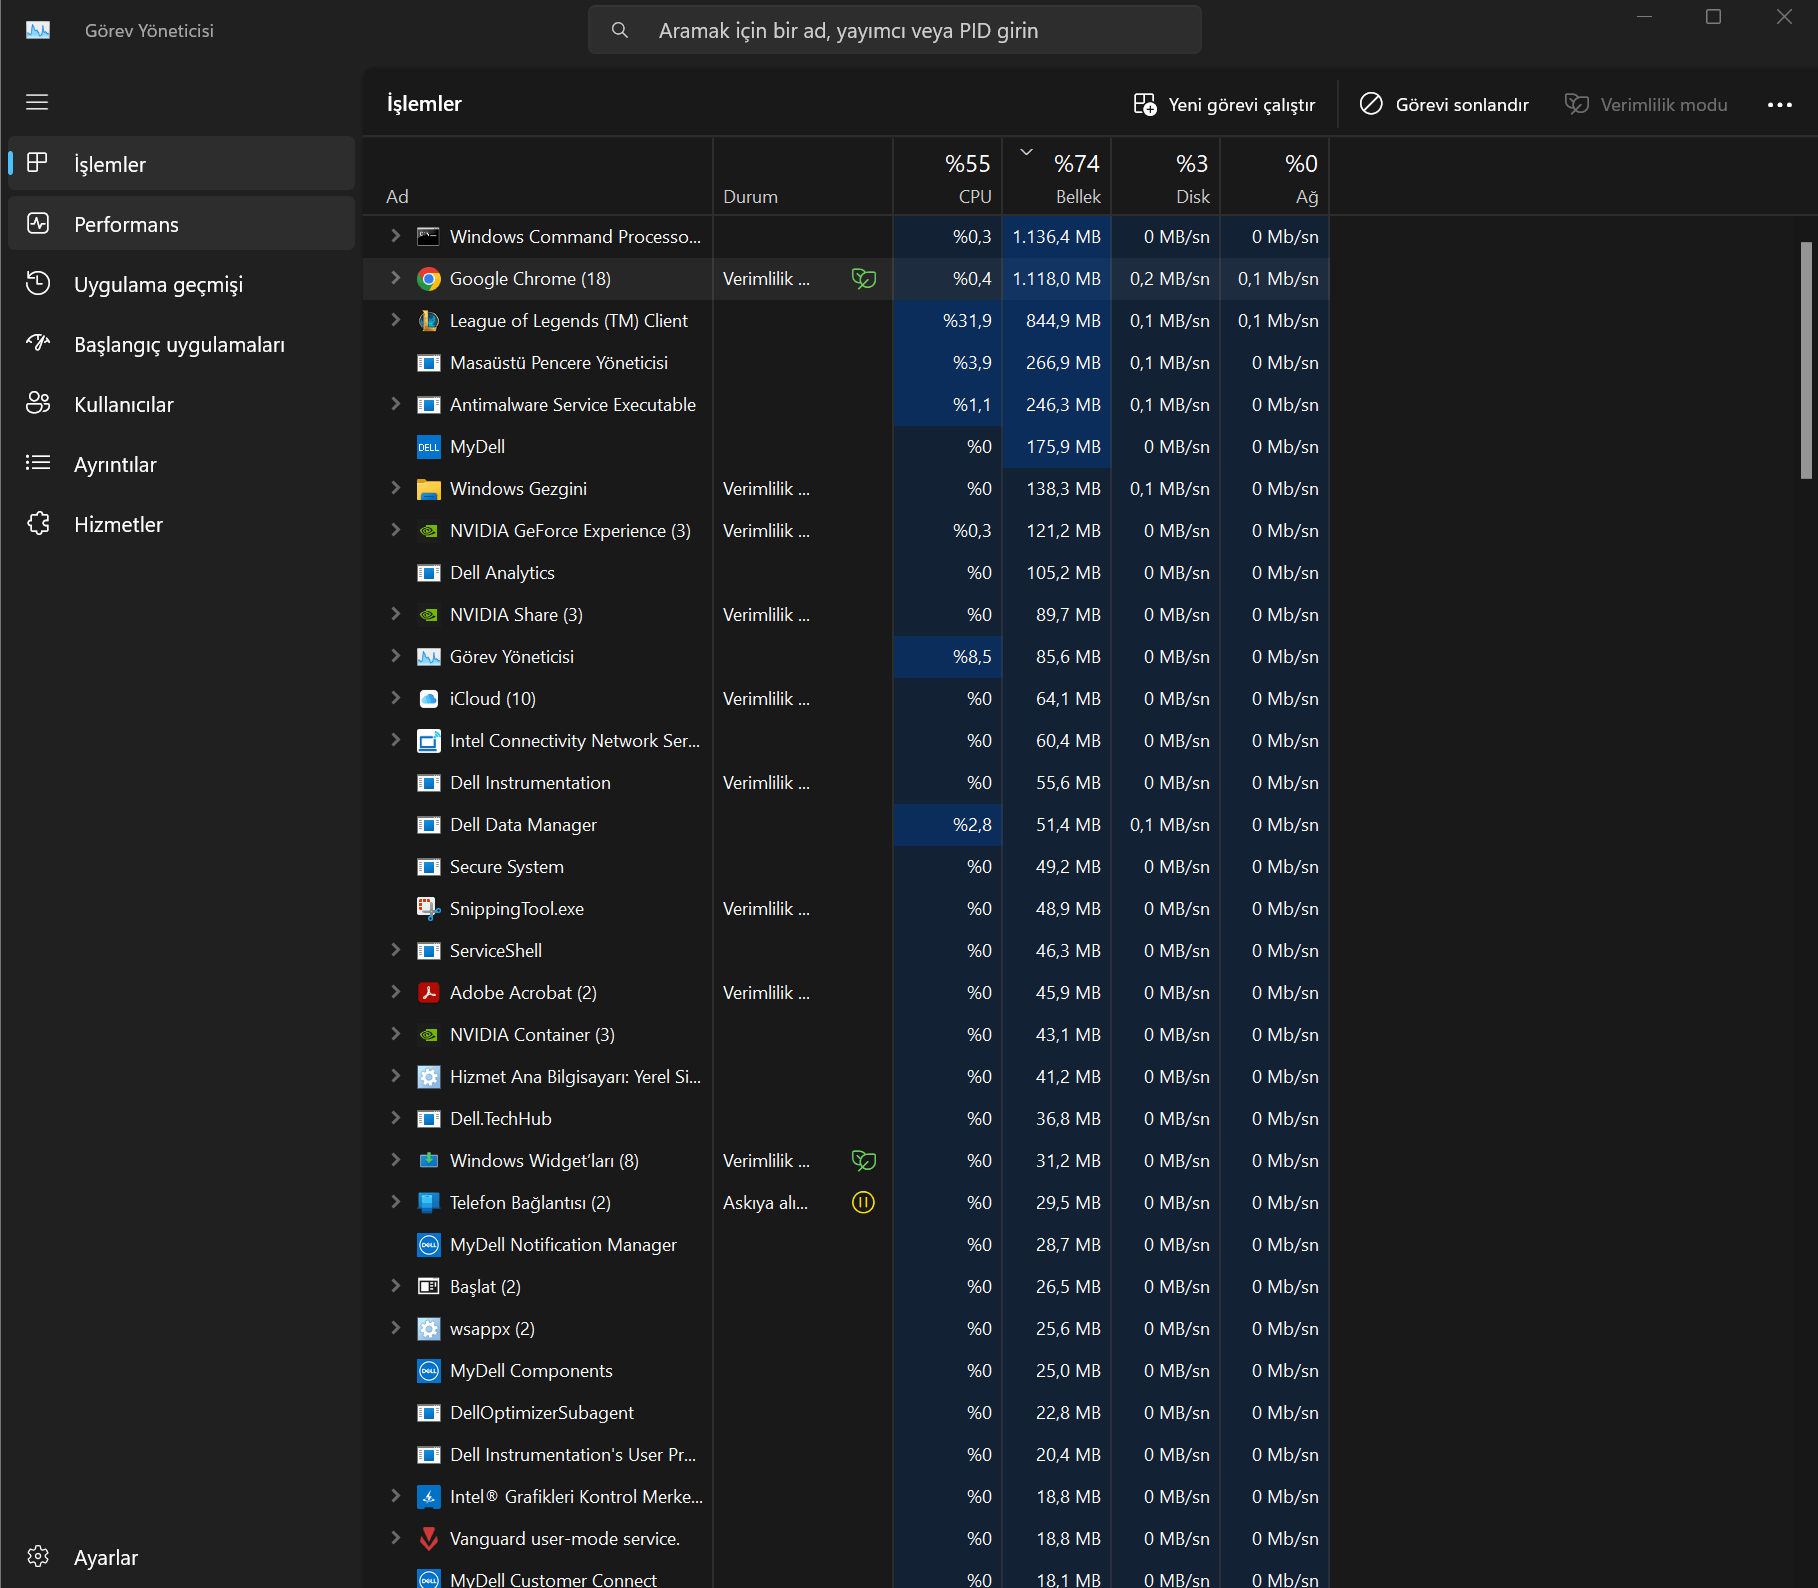Sort by the Disk column header
The width and height of the screenshot is (1818, 1588).
(x=1166, y=177)
